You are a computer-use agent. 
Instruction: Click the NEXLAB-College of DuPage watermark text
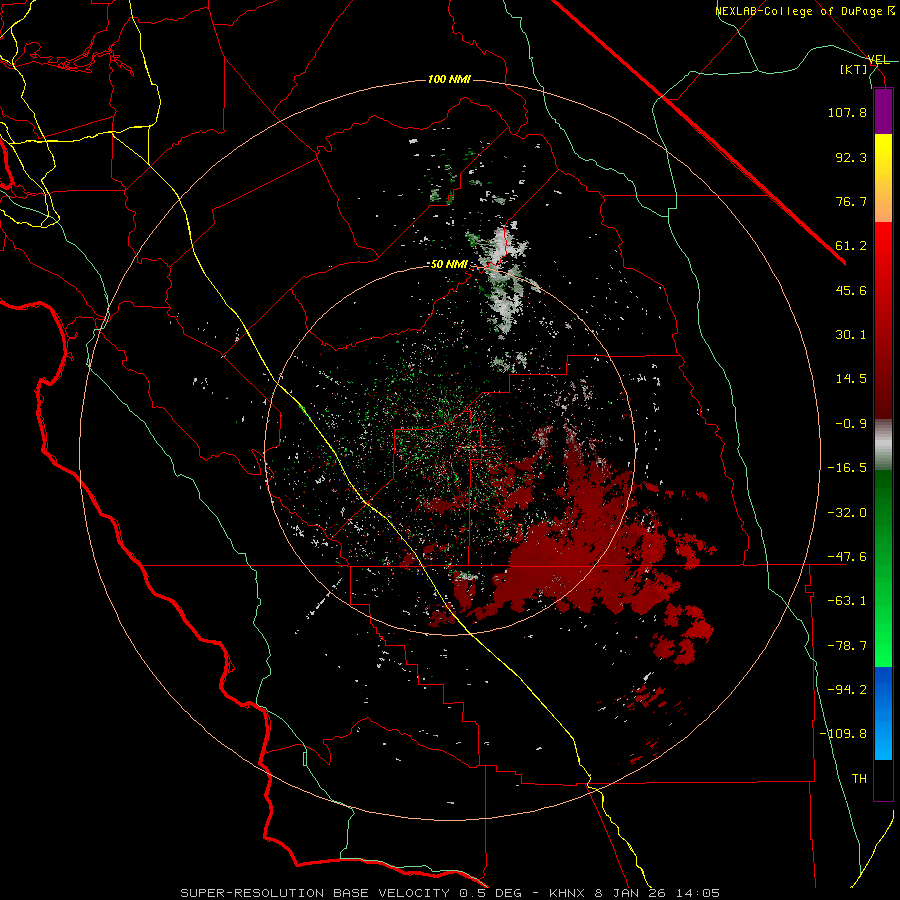[804, 11]
